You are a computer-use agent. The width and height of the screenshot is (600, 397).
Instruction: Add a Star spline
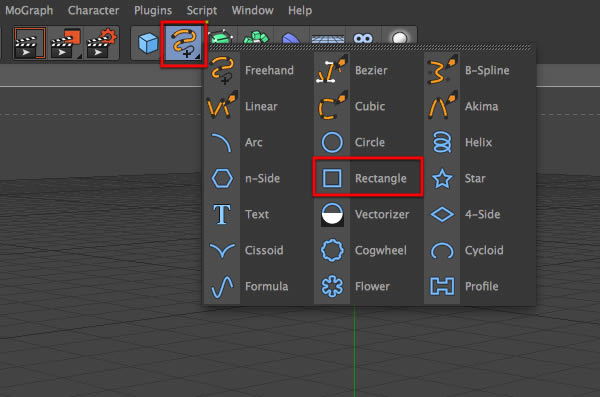479,178
